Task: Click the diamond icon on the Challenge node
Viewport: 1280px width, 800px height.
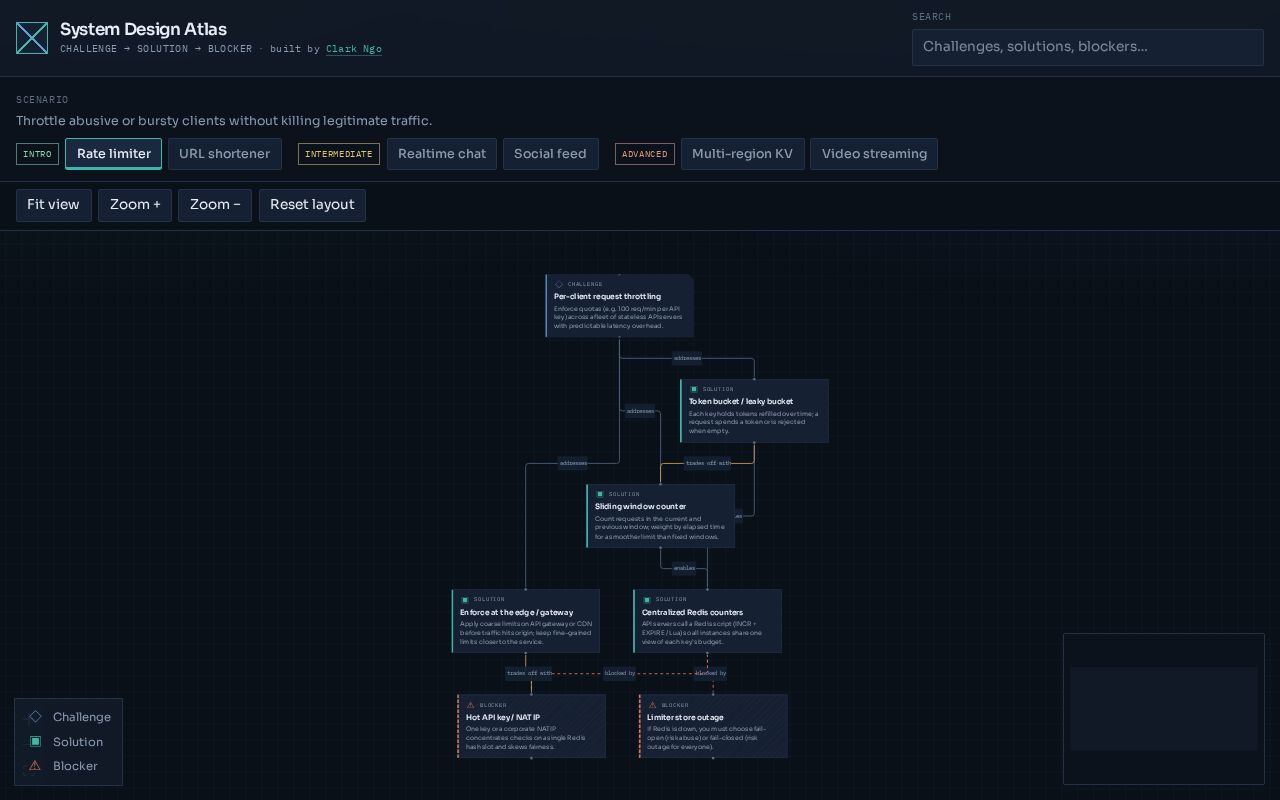Action: pyautogui.click(x=559, y=284)
